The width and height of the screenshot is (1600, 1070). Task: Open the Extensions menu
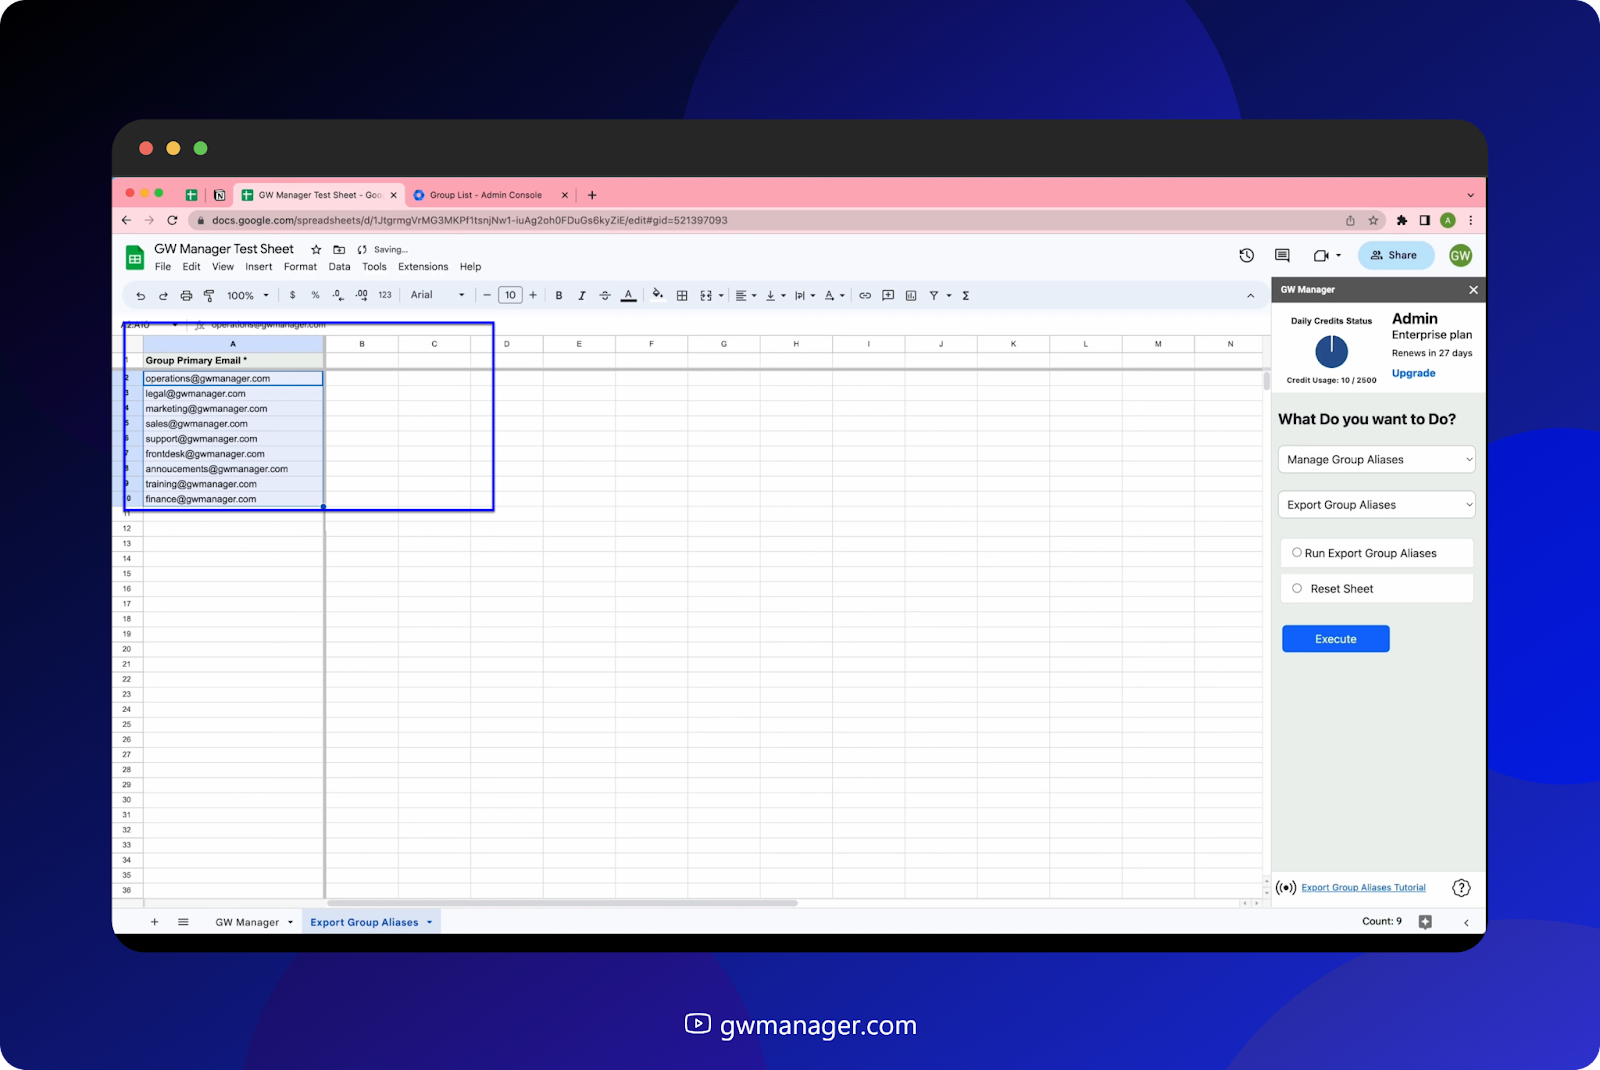(x=423, y=267)
